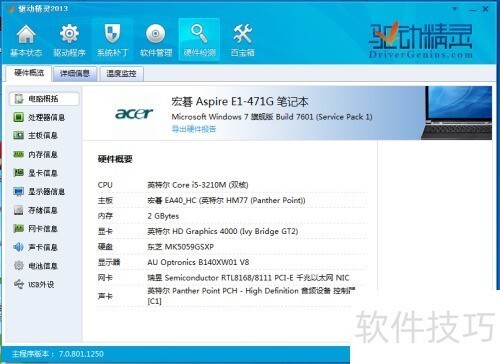Open the title bar dropdown arrow menu

(455, 9)
